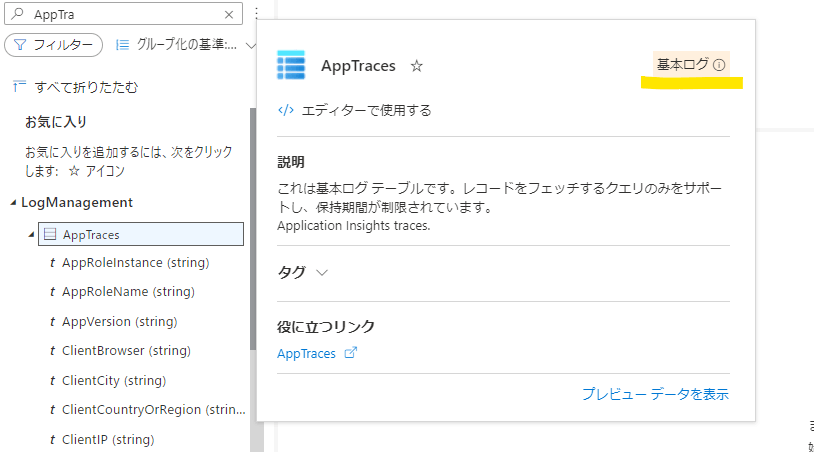Click 'Application Insights traces.' text
This screenshot has width=814, height=452.
[354, 226]
